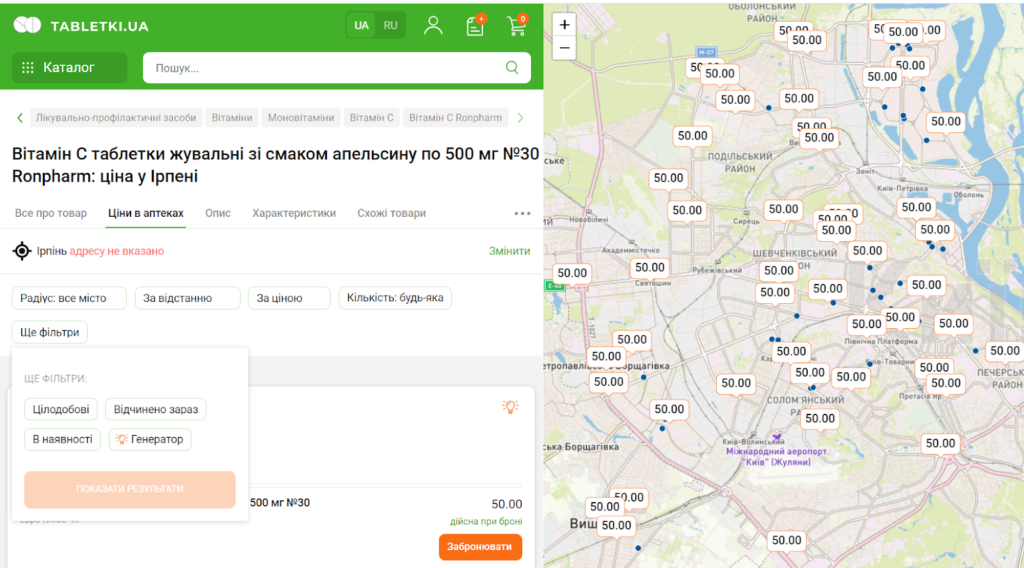1024x568 pixels.
Task: Click the Tabletki.ua logo
Action: 81,25
